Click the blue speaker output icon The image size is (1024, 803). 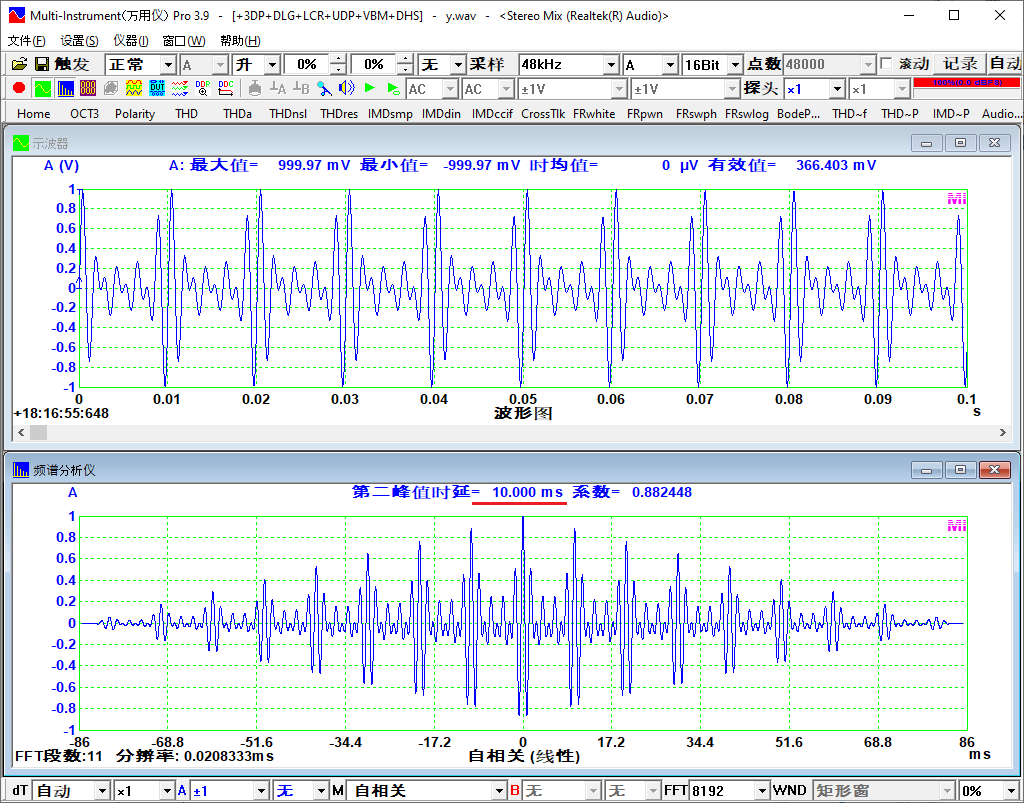click(347, 87)
